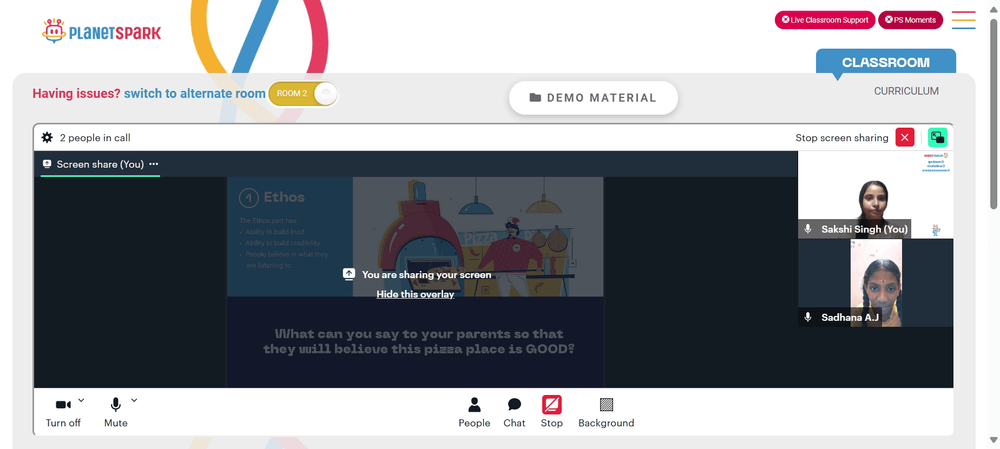Click 'Having issues?' text
The width and height of the screenshot is (1000, 449).
[x=77, y=94]
